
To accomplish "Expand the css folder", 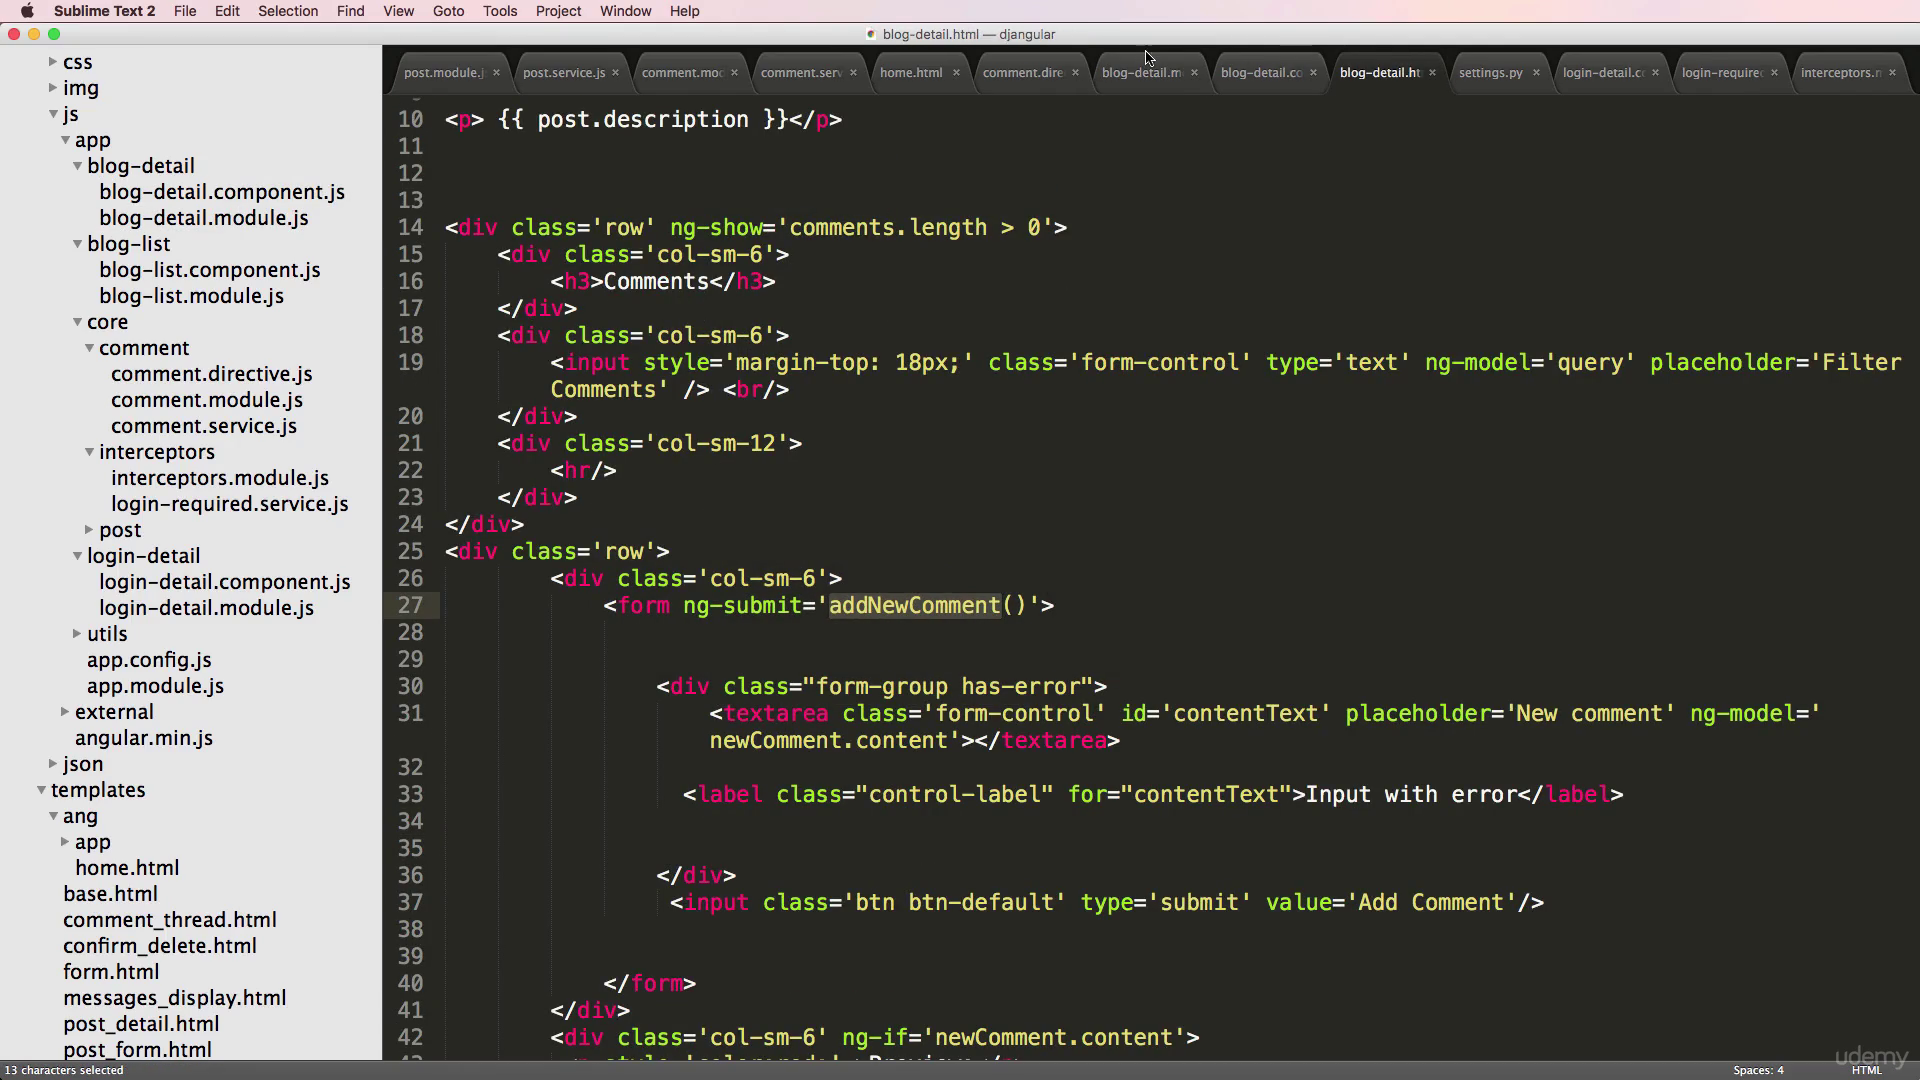I will [x=53, y=62].
